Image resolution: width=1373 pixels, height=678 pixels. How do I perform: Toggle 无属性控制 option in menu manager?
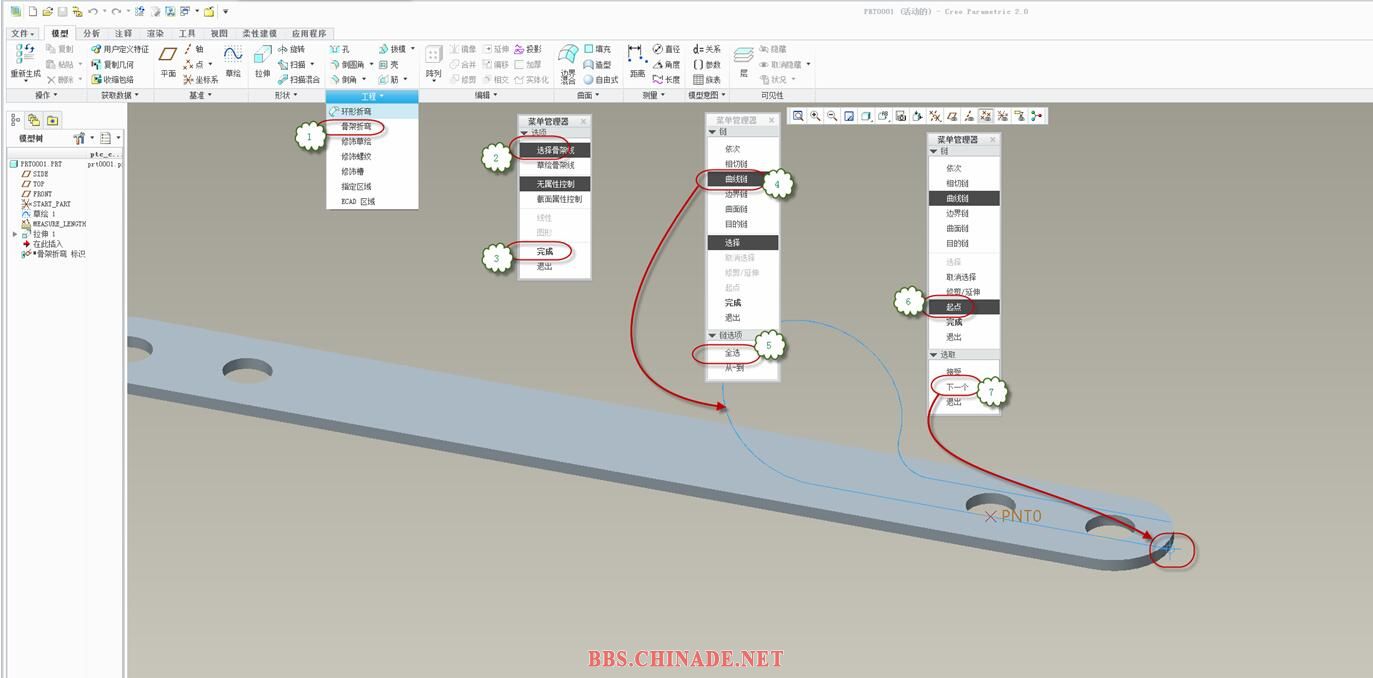(x=555, y=184)
